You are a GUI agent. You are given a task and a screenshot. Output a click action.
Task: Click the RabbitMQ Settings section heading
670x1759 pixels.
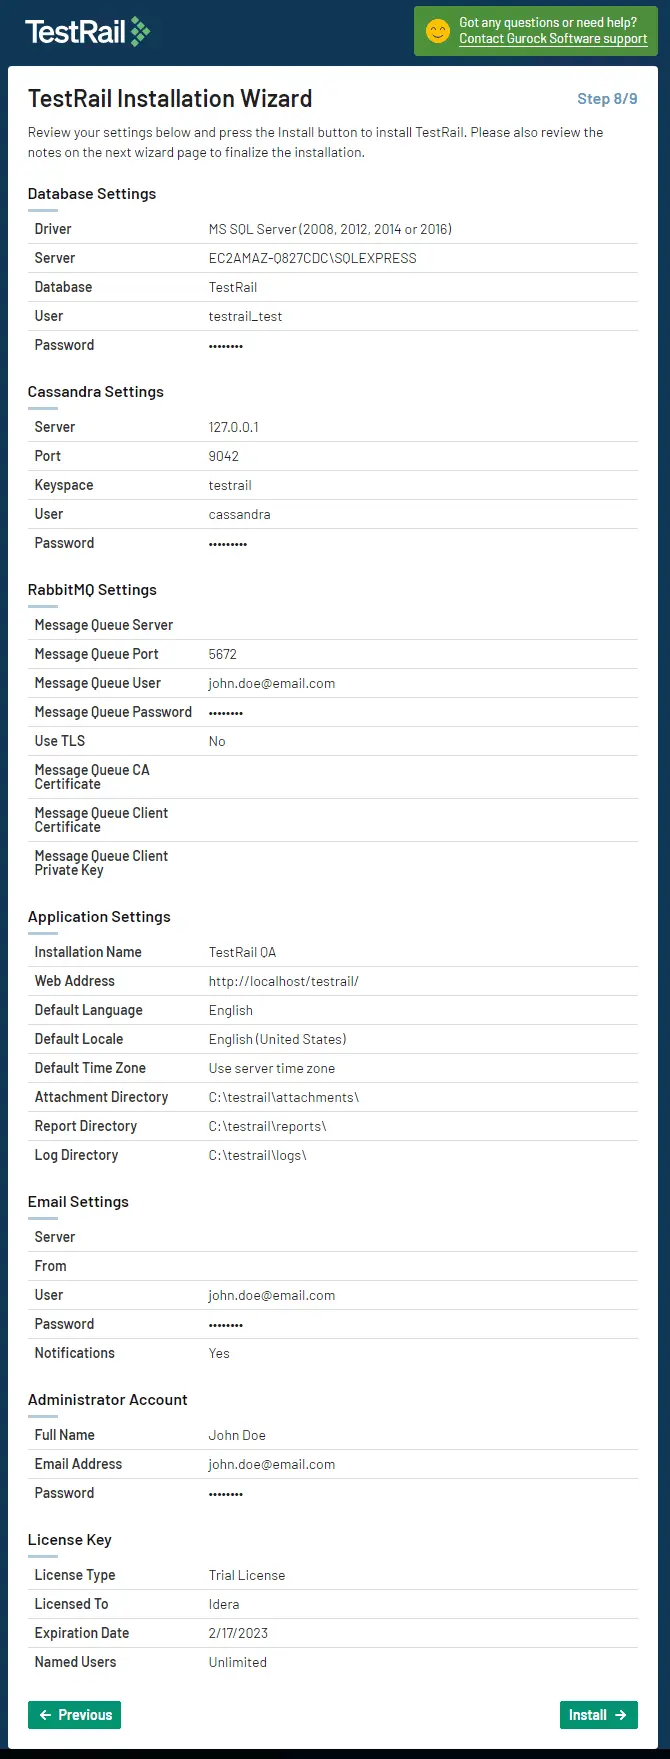tap(92, 590)
